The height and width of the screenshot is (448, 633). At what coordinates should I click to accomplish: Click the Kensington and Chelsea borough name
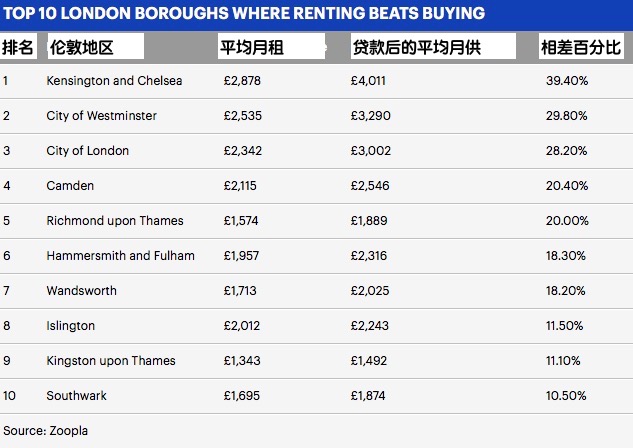pyautogui.click(x=114, y=81)
